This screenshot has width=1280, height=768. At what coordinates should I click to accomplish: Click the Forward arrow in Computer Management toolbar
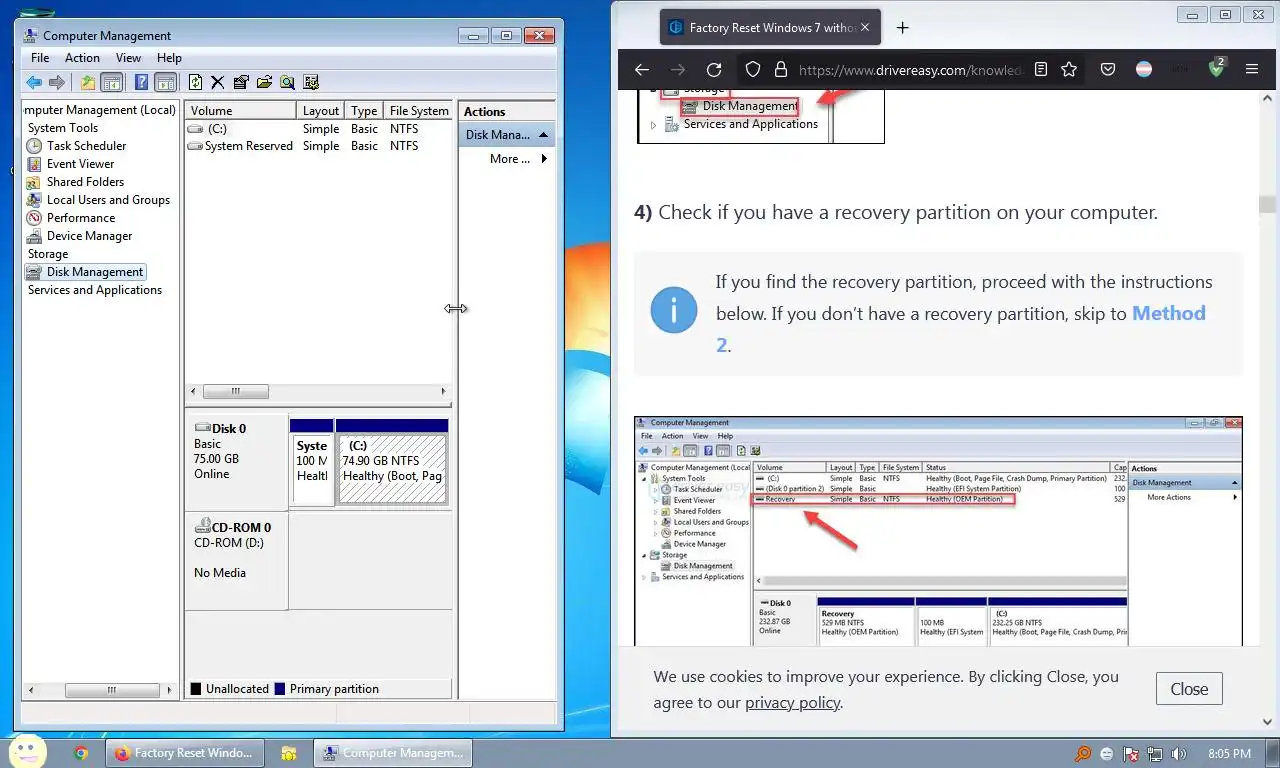coord(57,82)
